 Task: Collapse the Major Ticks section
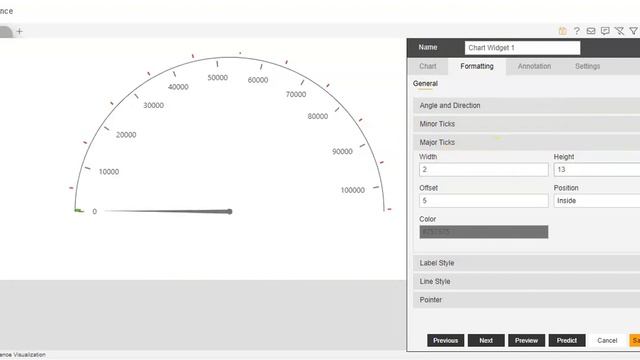coord(527,142)
